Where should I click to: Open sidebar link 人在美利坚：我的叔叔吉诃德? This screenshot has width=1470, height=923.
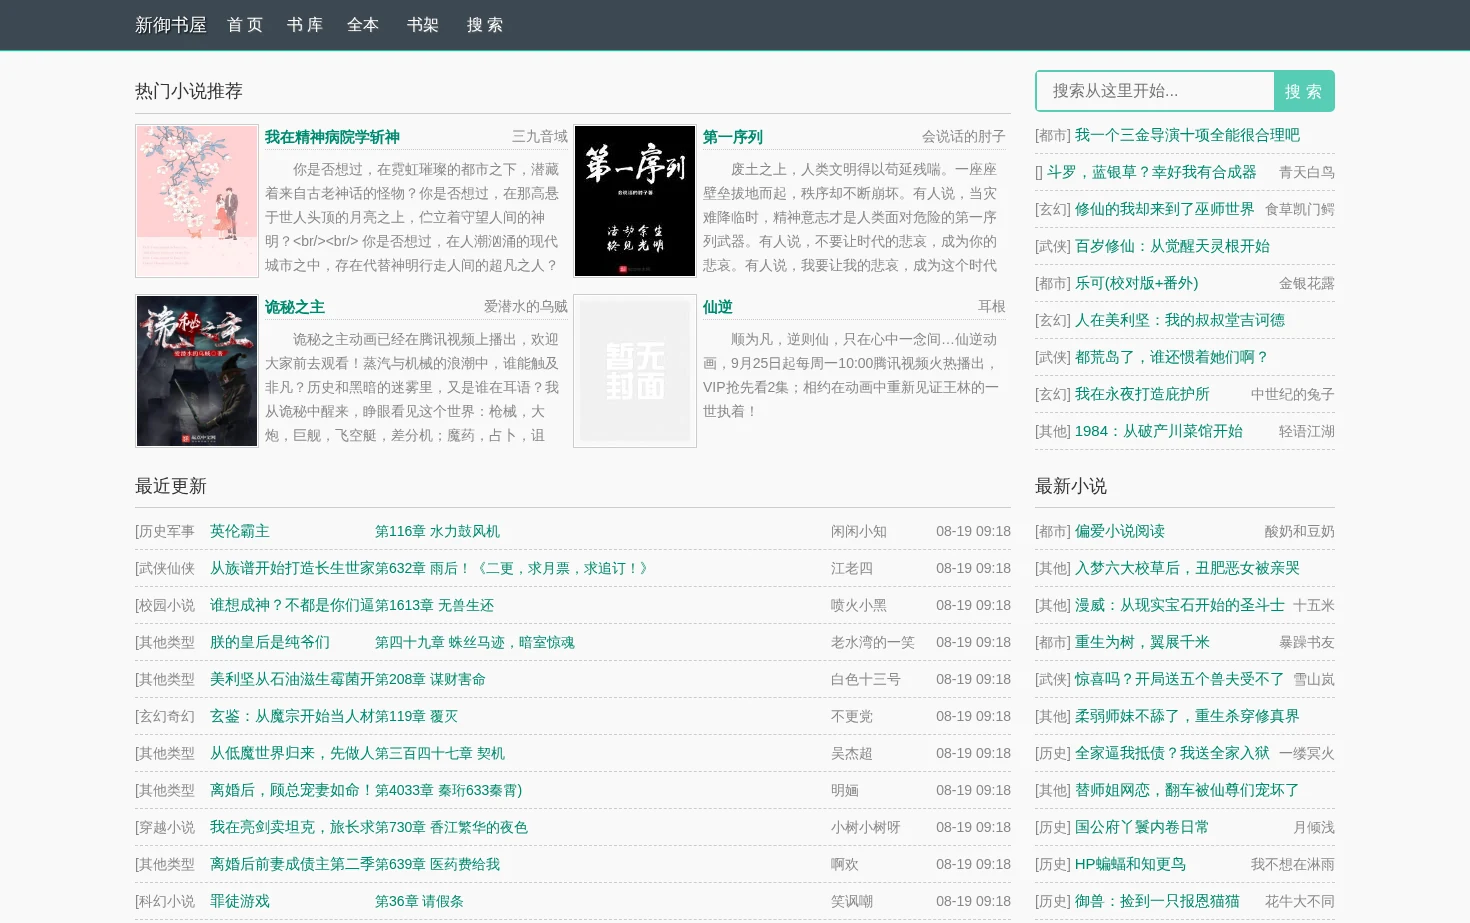tap(1180, 320)
